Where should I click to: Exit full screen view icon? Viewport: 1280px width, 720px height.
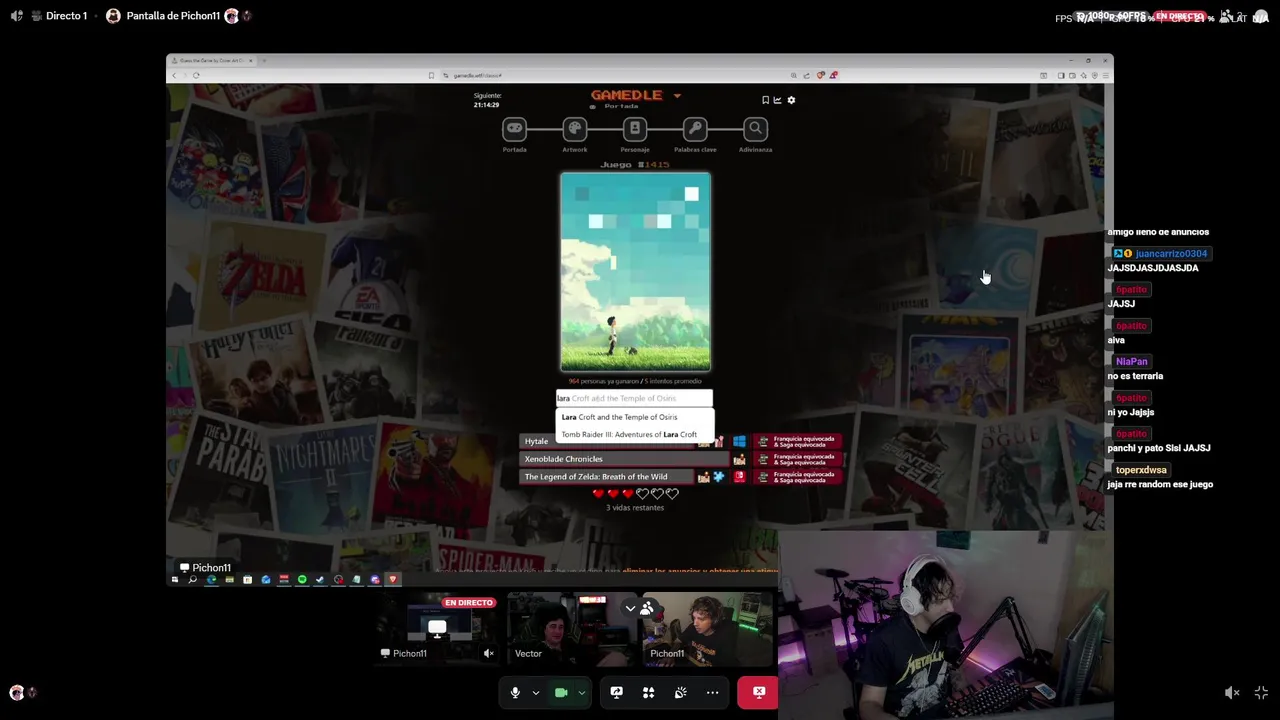point(1261,692)
